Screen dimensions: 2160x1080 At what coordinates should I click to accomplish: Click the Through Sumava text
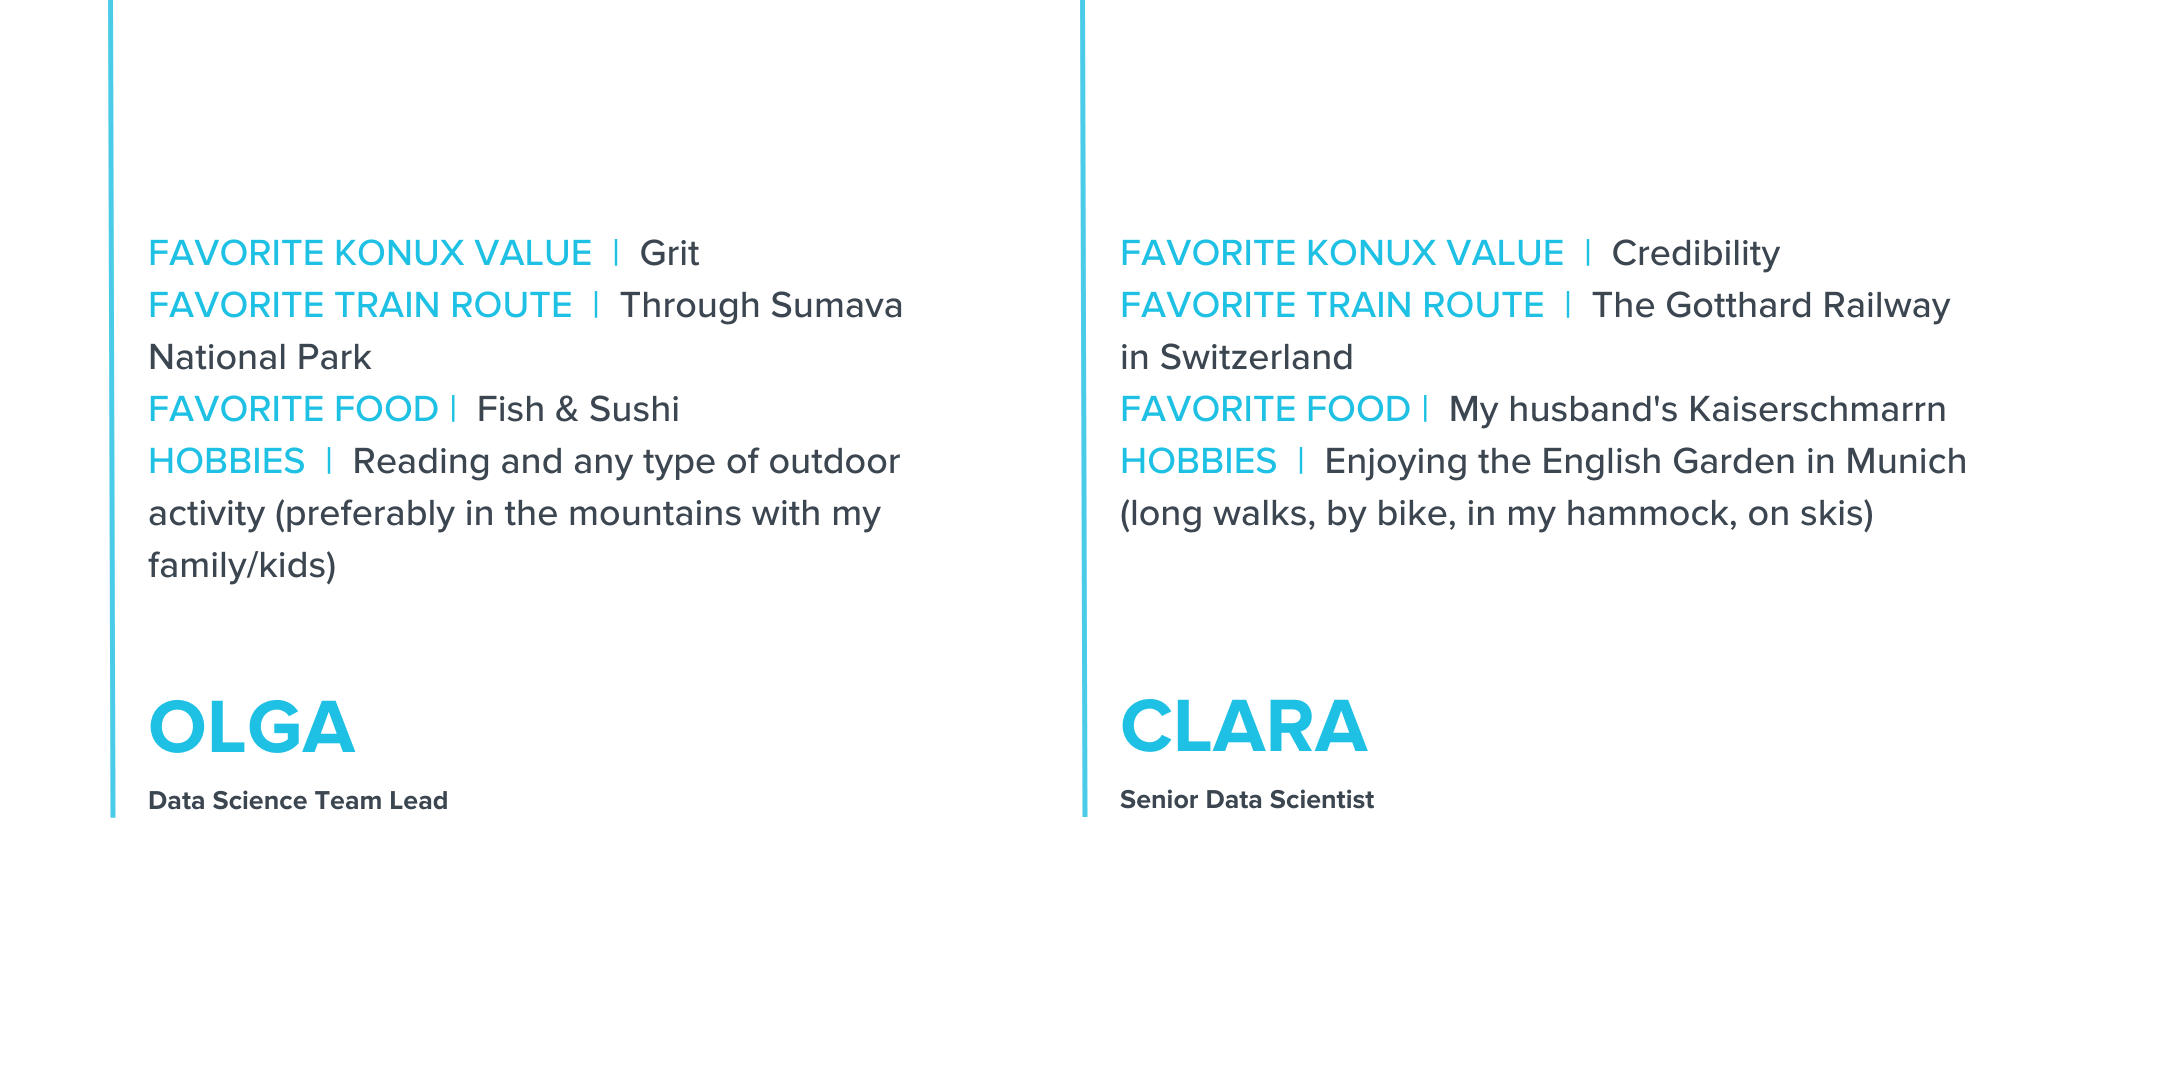pyautogui.click(x=761, y=306)
